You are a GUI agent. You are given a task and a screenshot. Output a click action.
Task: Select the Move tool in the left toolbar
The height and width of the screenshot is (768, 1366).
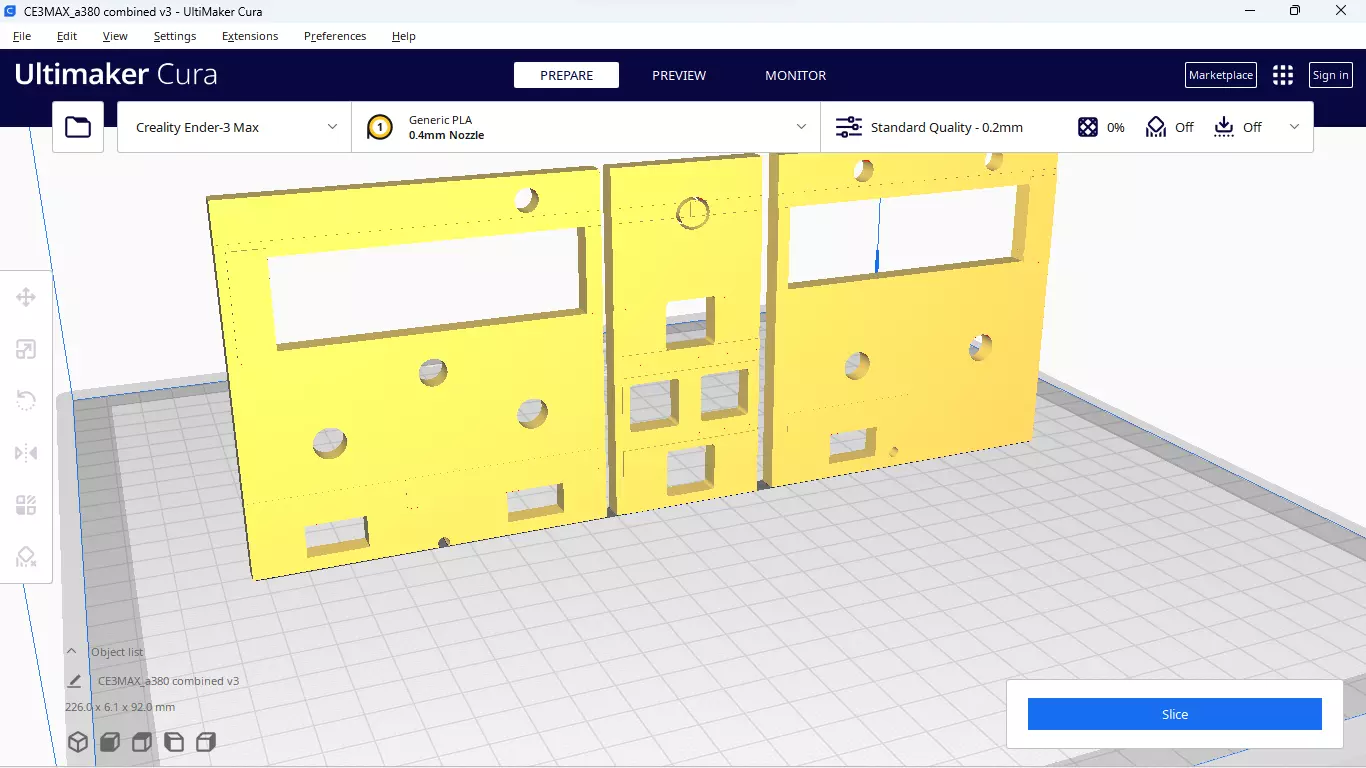point(26,297)
